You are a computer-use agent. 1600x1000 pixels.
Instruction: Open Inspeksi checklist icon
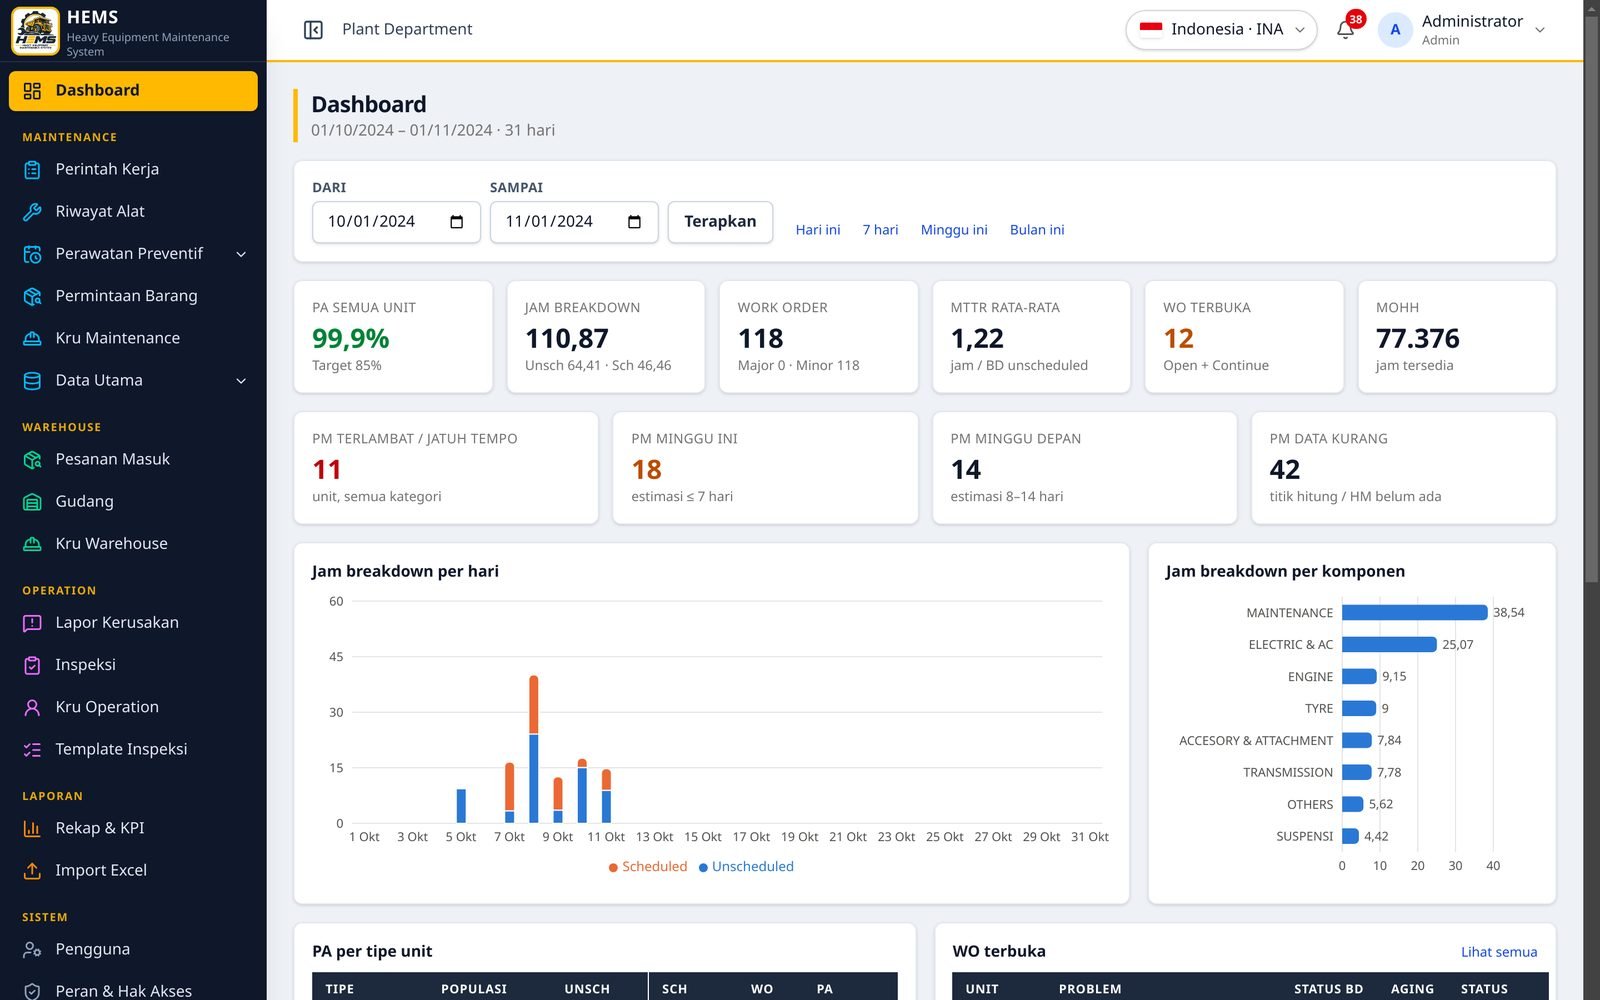32,665
